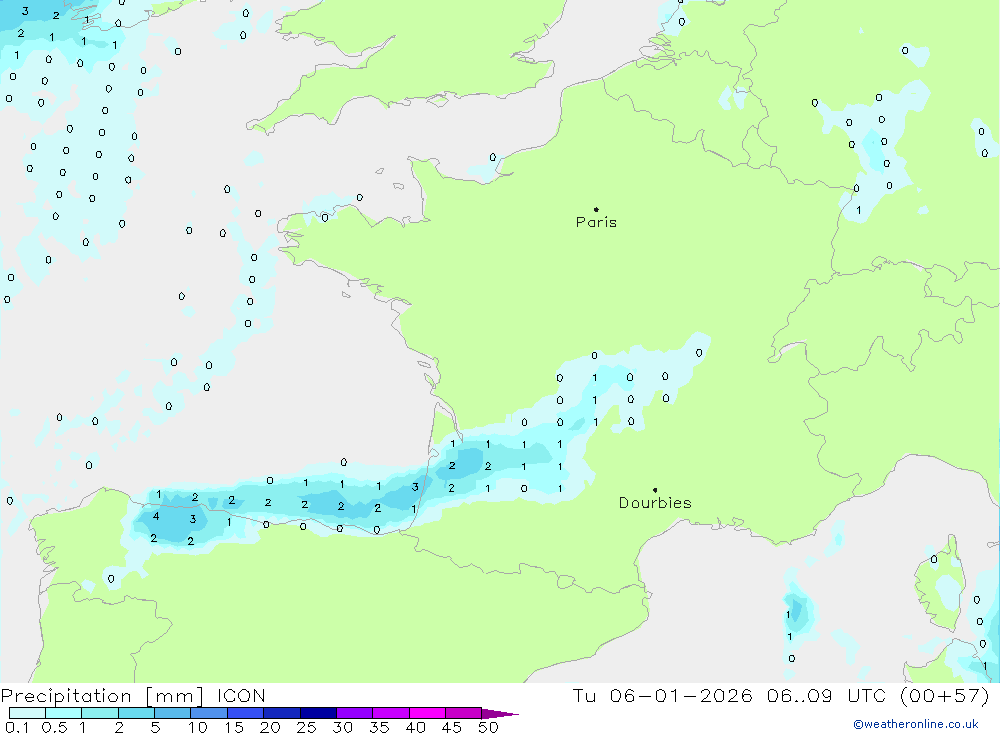Click the date 'Tu 06-01-2026' timestamp text
The width and height of the screenshot is (1000, 733).
662,695
